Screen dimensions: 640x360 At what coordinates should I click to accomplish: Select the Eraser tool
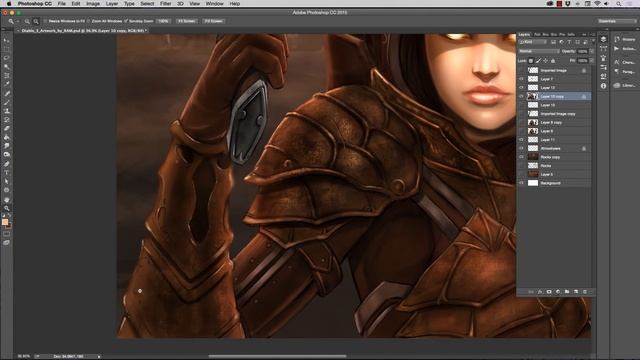coord(7,129)
